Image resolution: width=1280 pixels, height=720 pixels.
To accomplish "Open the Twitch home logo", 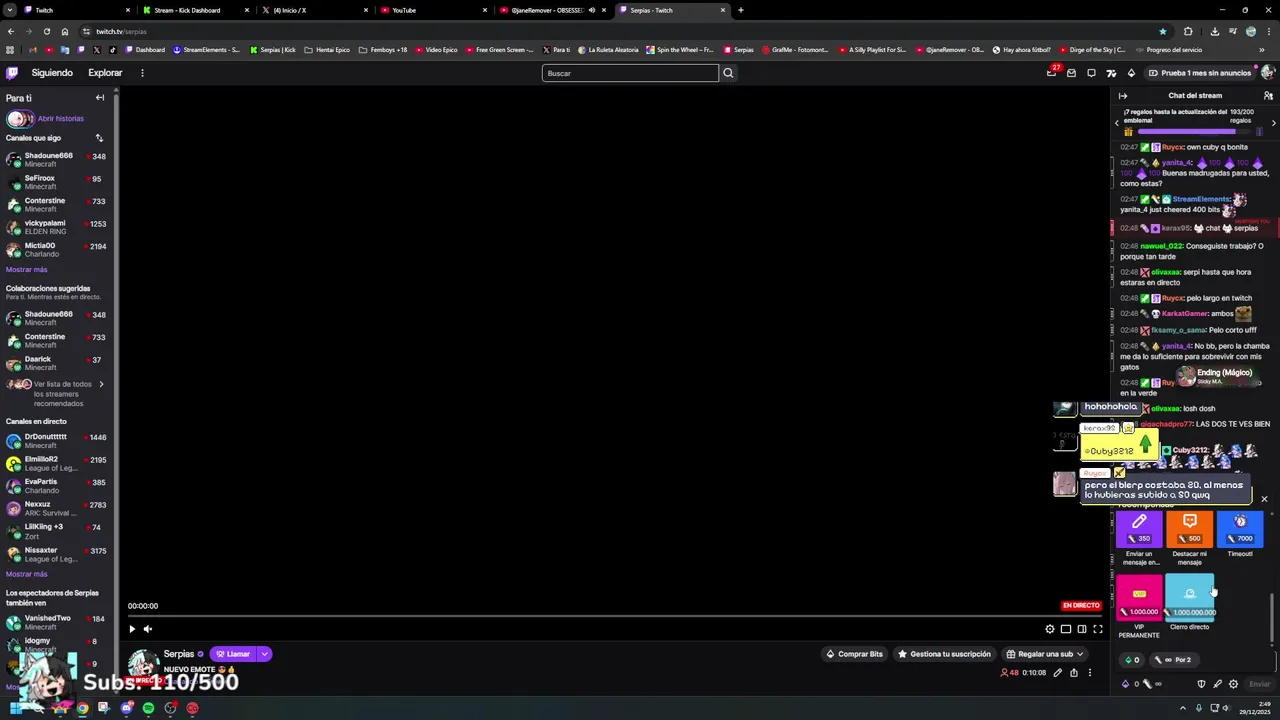I will click(x=12, y=73).
